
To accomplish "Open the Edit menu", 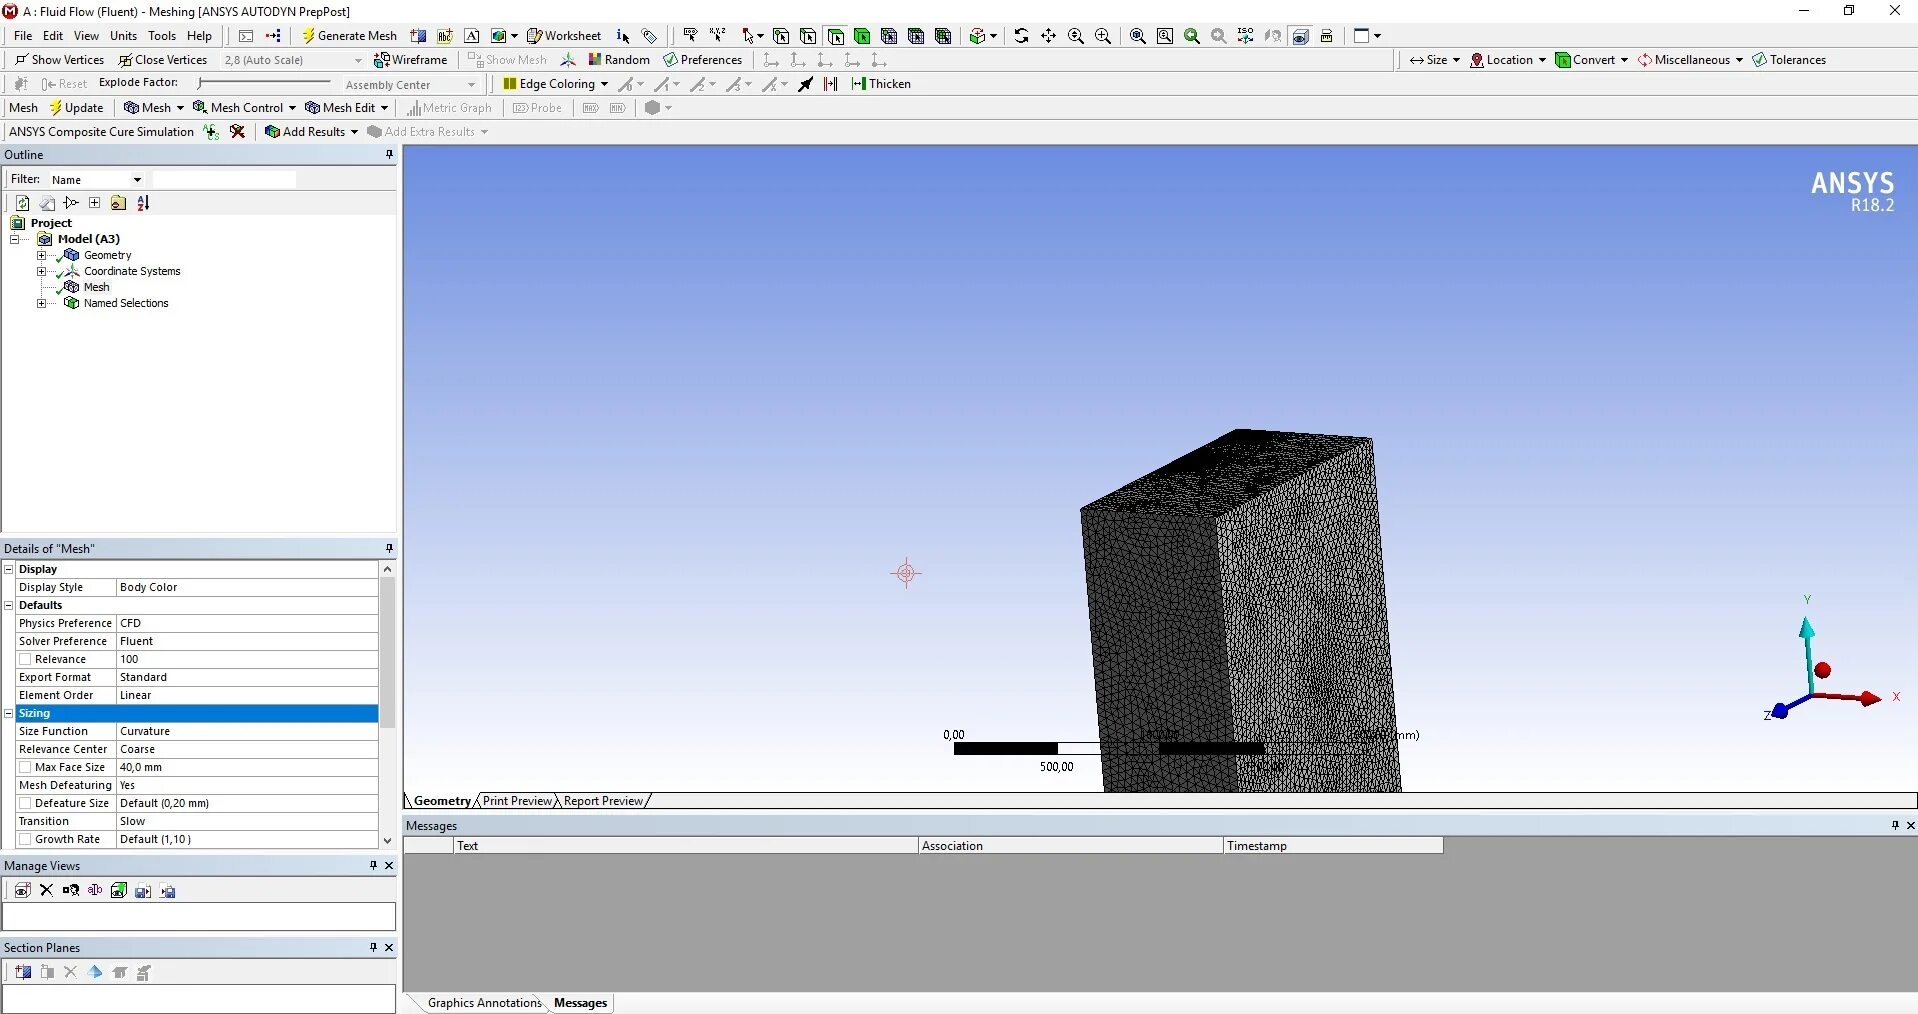I will coord(53,36).
